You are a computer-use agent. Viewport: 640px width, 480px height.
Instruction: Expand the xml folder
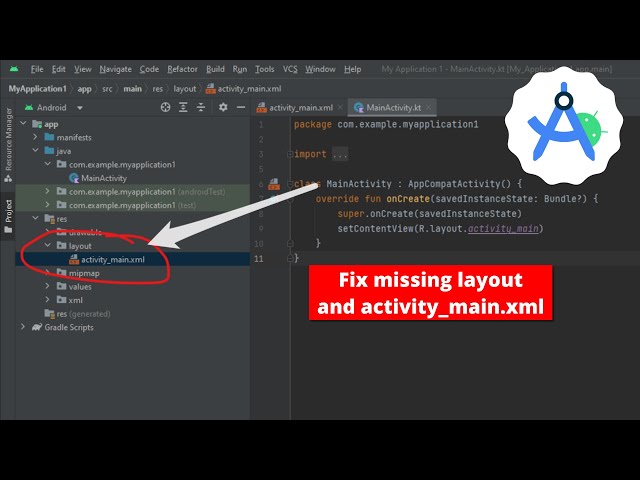pos(48,300)
